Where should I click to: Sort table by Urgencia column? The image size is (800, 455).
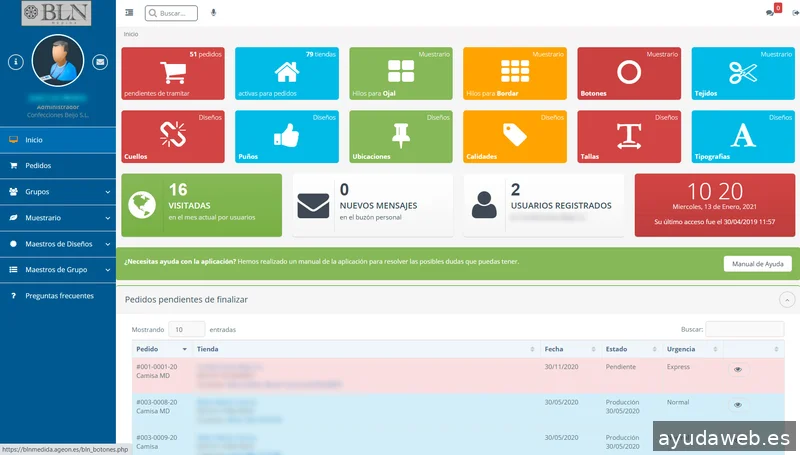pos(693,349)
